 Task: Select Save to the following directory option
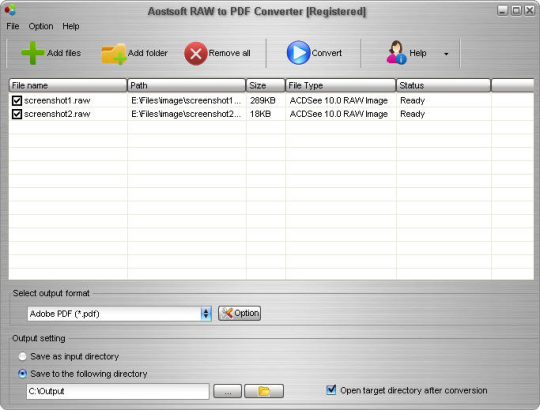[x=22, y=374]
